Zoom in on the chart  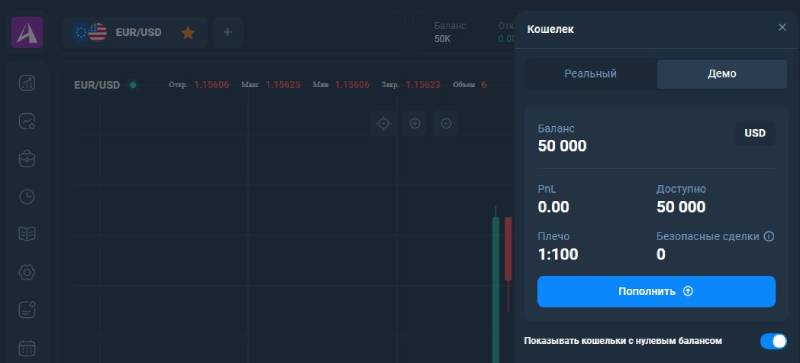coord(415,124)
